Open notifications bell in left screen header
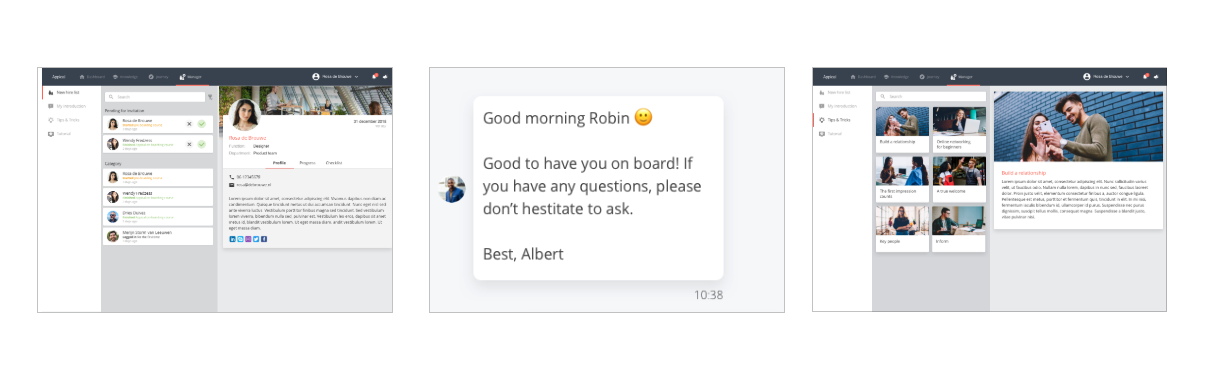1213x369 pixels. (375, 76)
